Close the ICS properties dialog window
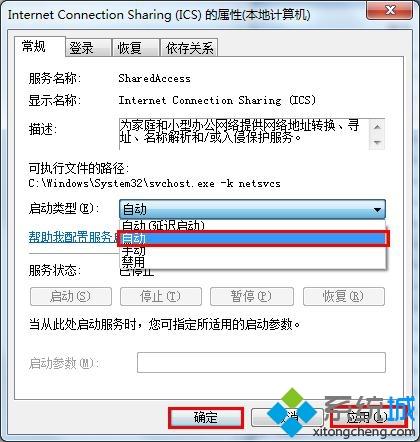Image resolution: width=420 pixels, height=442 pixels. pos(390,10)
